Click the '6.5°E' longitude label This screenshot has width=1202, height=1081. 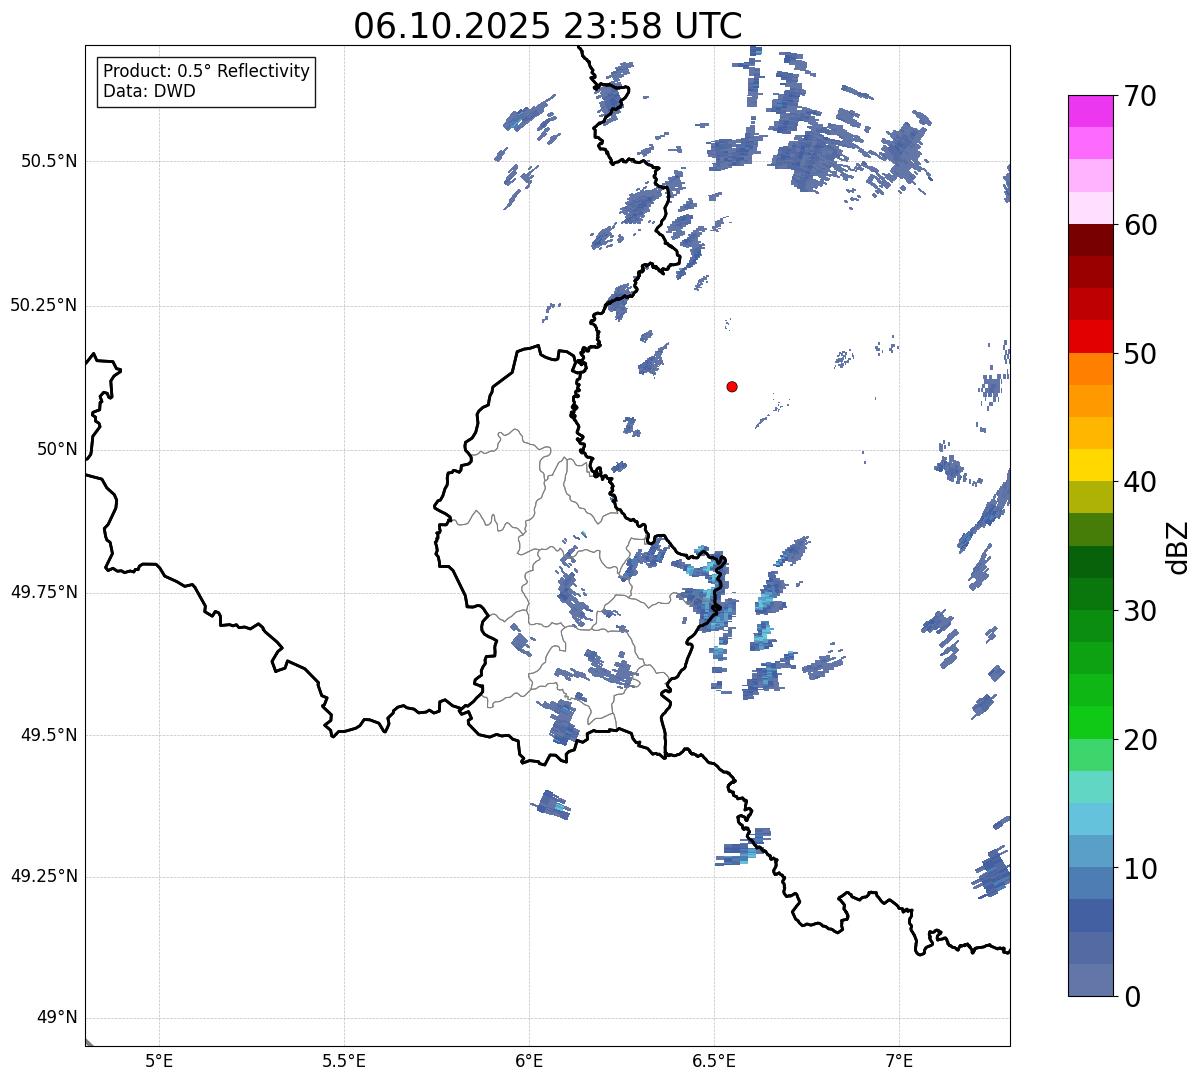pos(714,1061)
